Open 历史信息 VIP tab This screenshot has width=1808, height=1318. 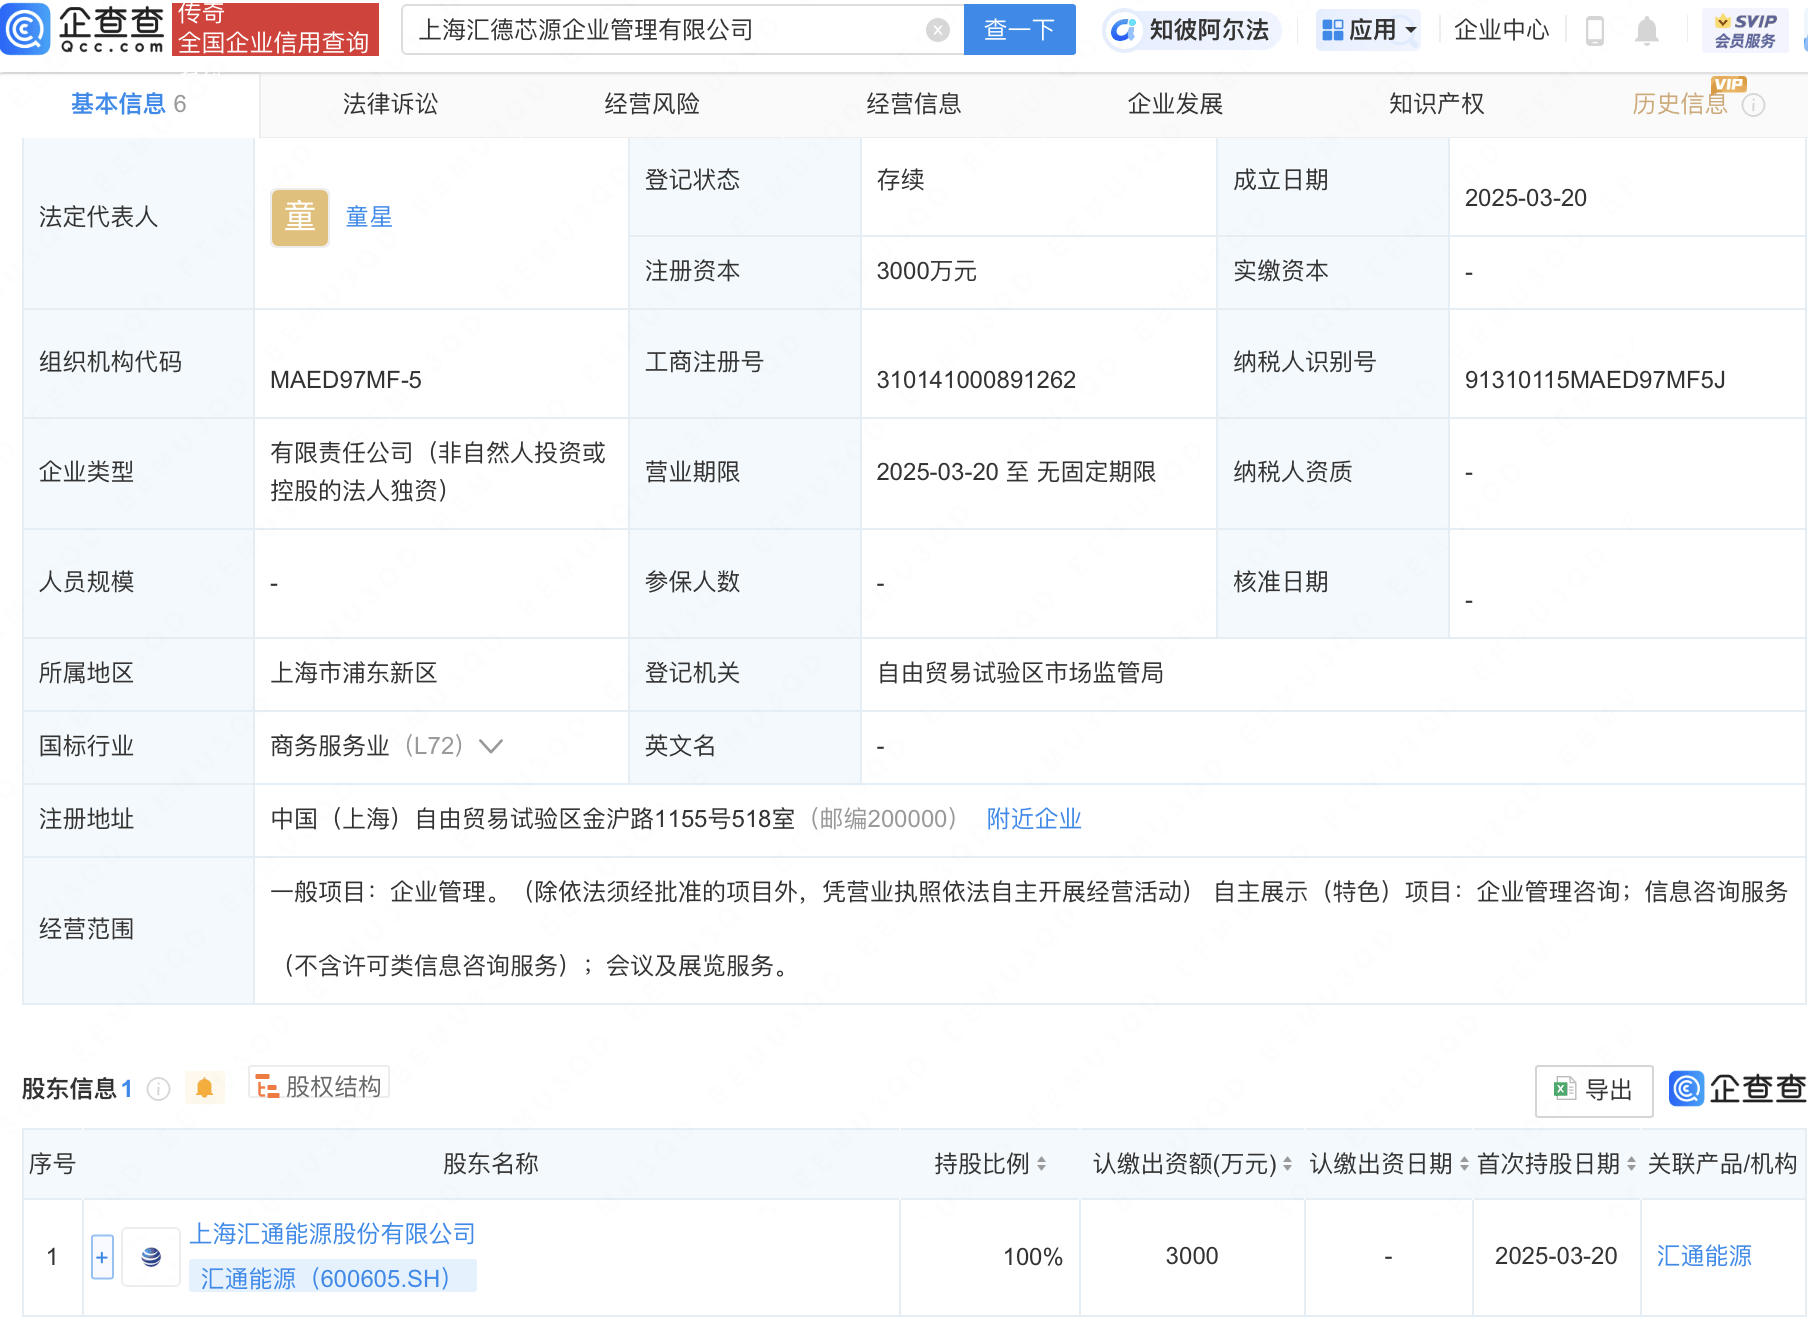click(x=1679, y=104)
